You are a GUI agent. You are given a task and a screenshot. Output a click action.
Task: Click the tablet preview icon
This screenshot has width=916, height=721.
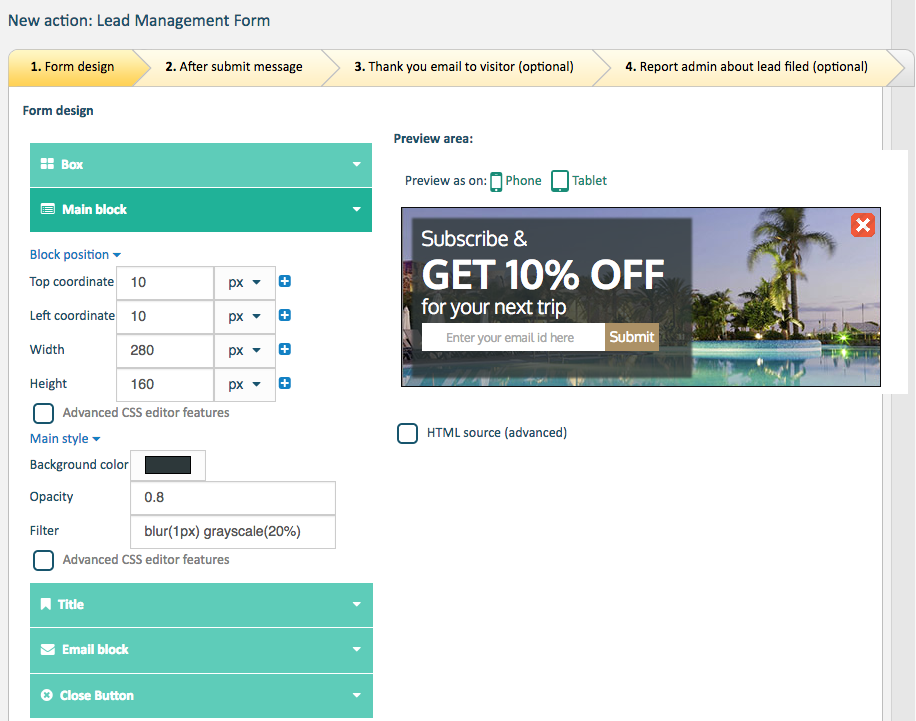click(560, 181)
